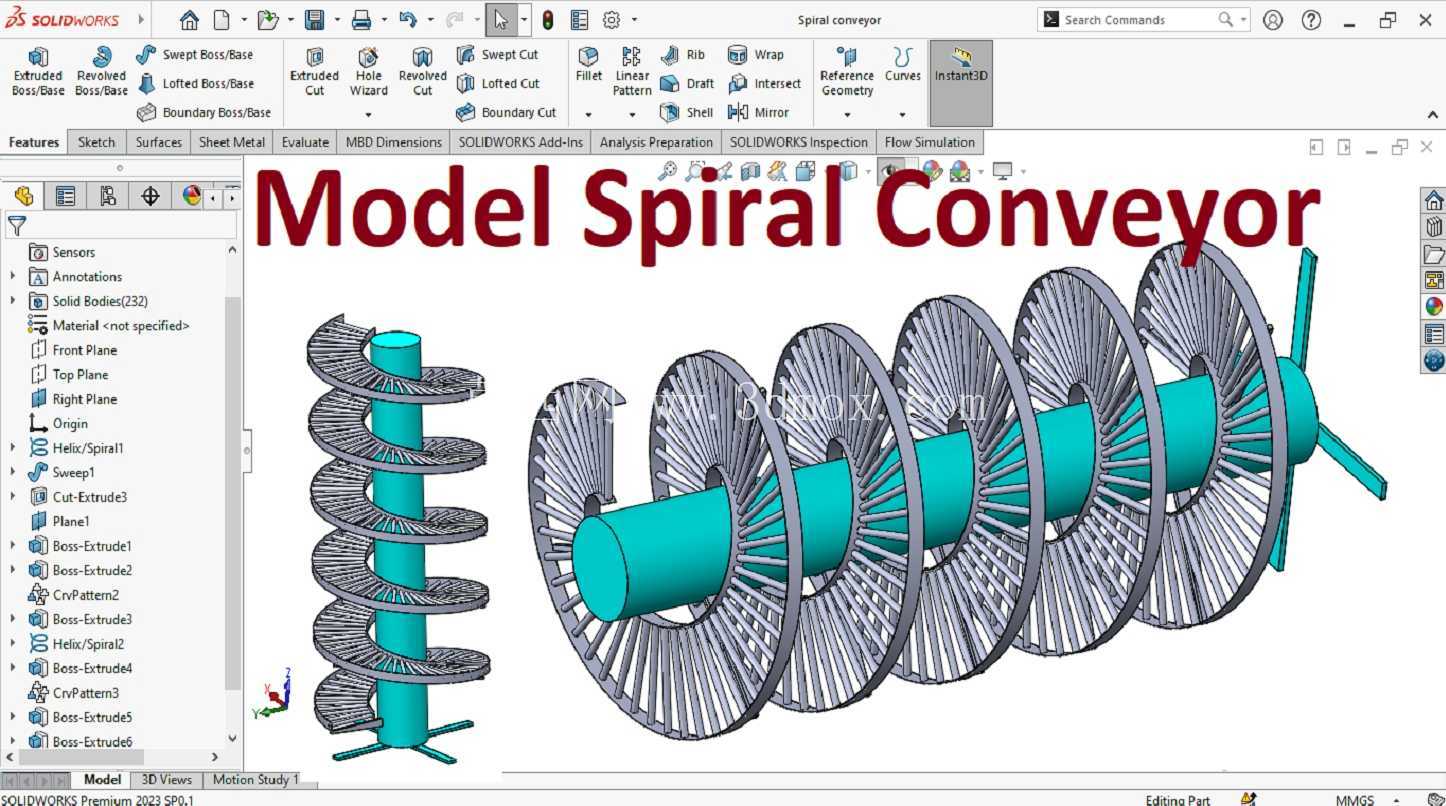Open the PropertyManager tab icon

tap(65, 196)
